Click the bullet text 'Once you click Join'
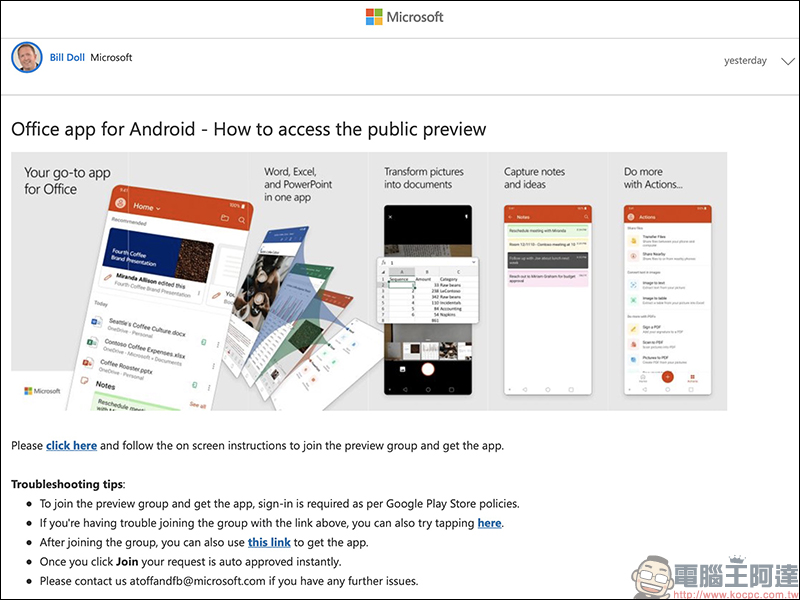Screen dimensions: 800x600 click(190, 562)
